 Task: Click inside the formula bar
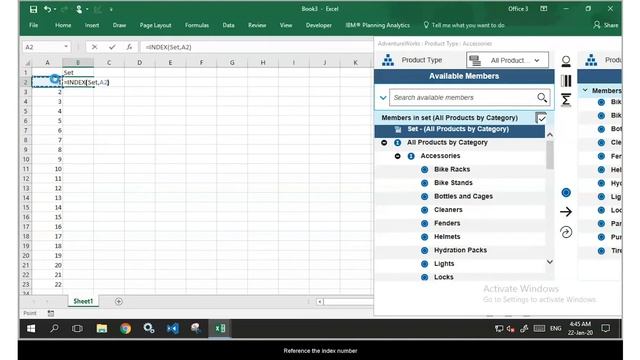tap(256, 47)
